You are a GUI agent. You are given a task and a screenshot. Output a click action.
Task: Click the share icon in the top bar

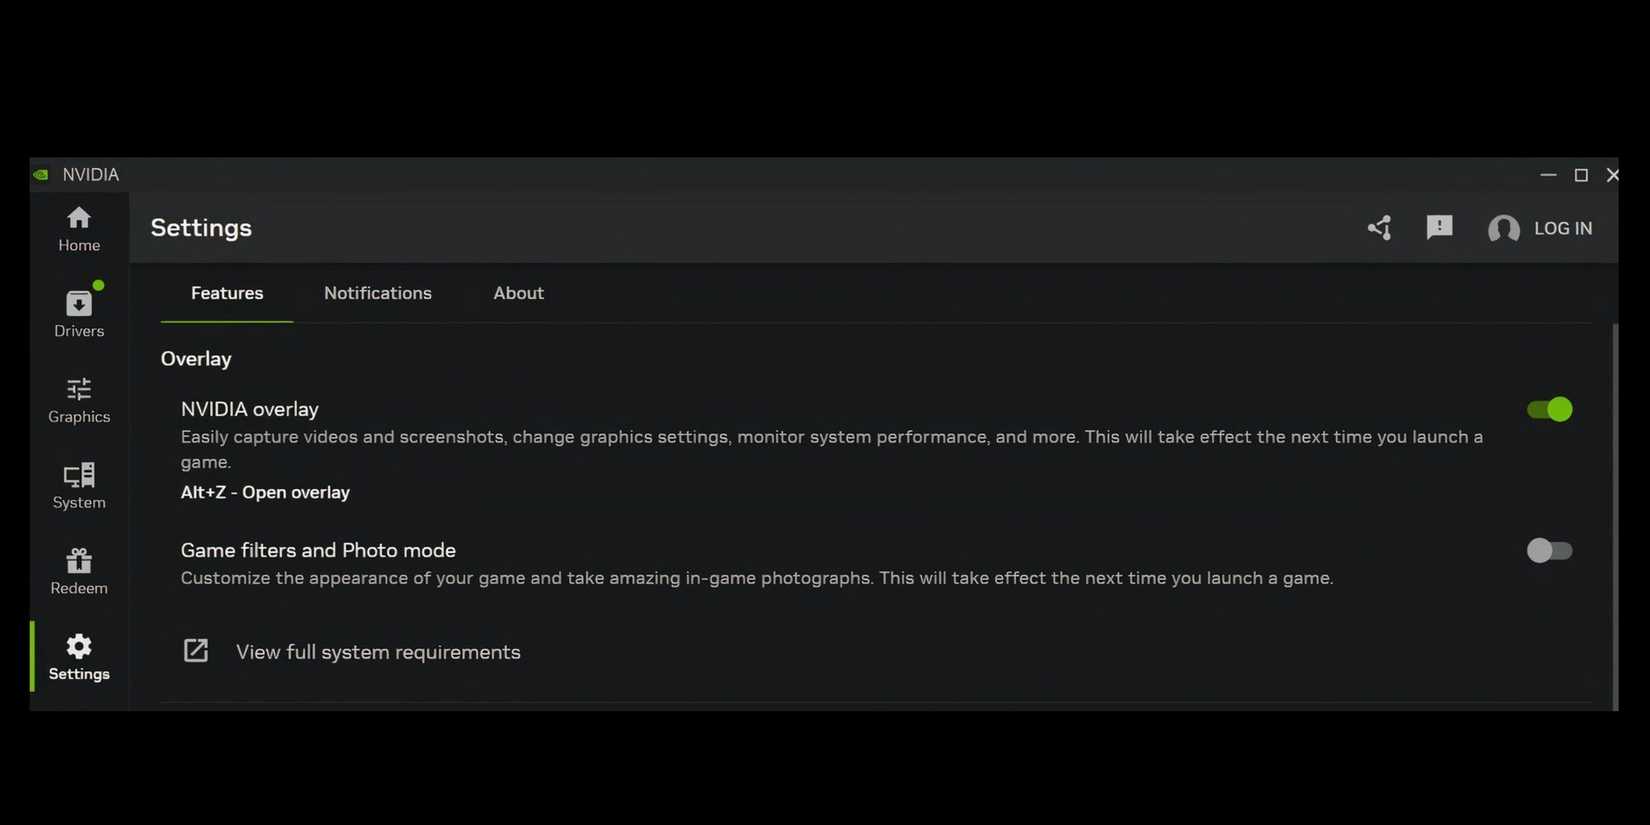(x=1379, y=228)
